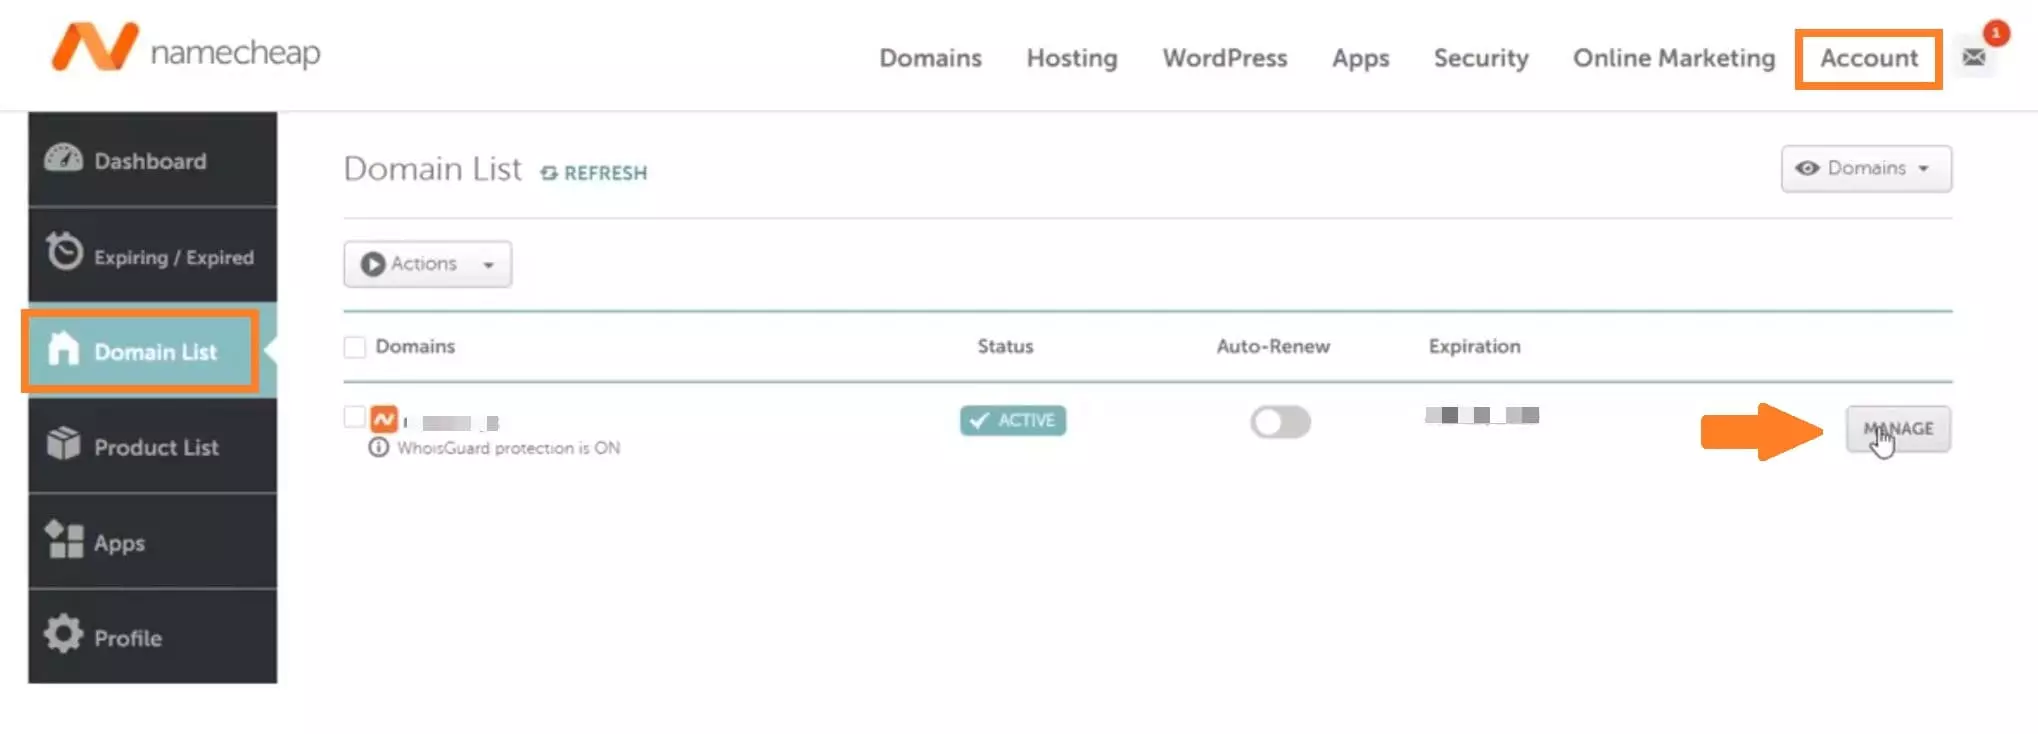Click the Actions play icon

point(372,264)
